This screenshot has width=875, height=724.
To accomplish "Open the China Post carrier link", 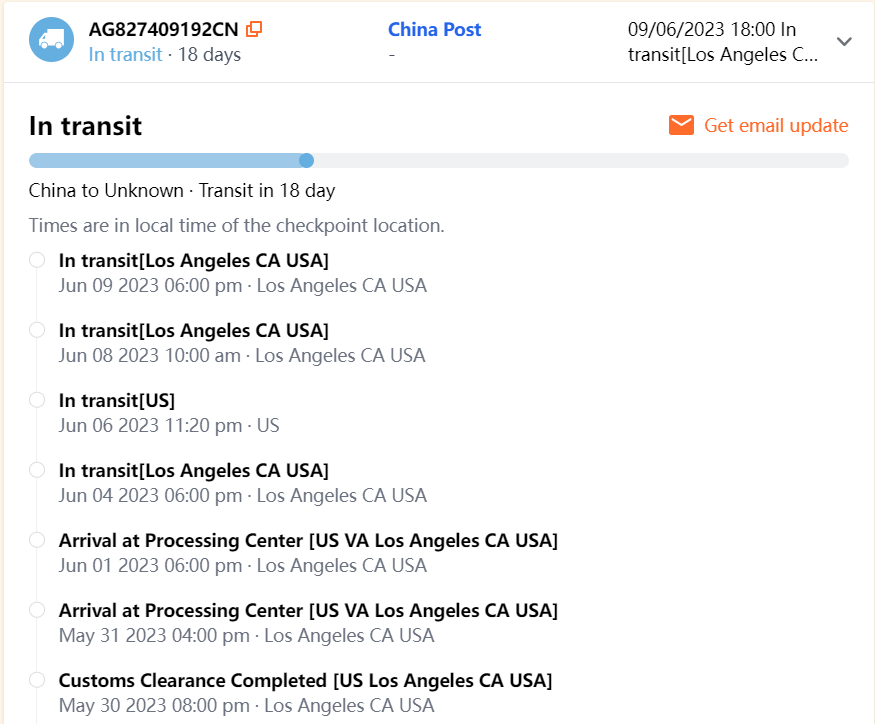I will coord(435,29).
